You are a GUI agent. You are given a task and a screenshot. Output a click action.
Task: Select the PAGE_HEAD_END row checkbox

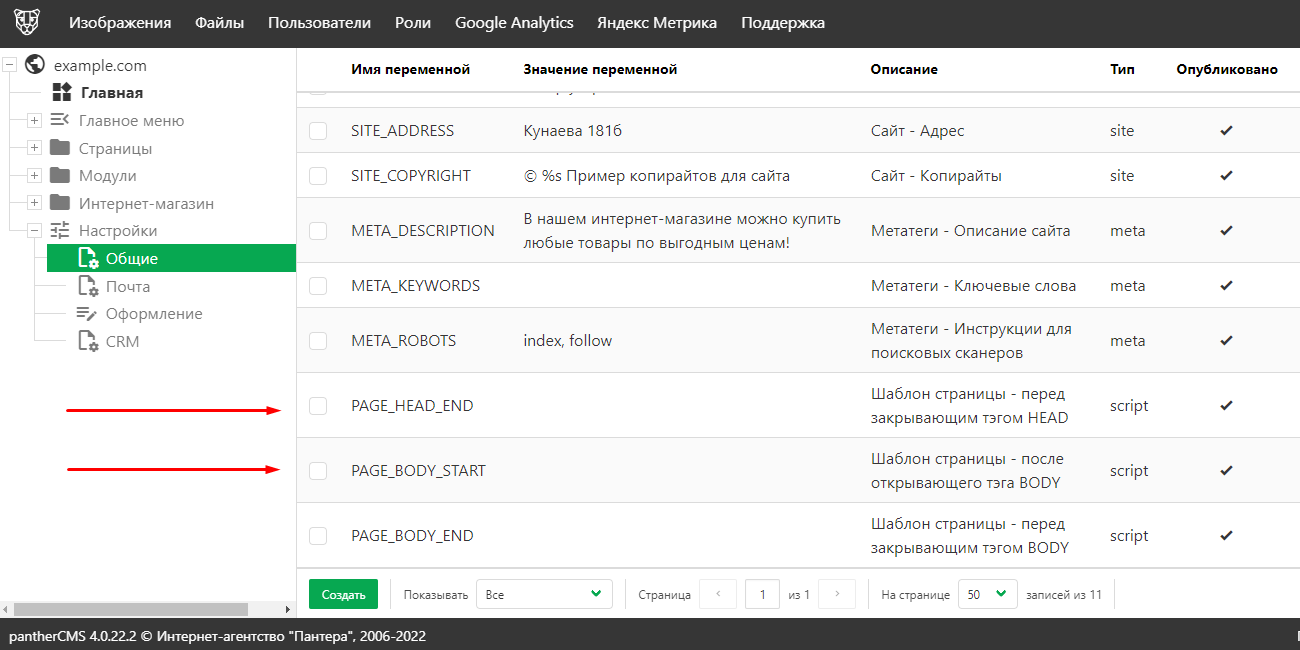[x=318, y=406]
